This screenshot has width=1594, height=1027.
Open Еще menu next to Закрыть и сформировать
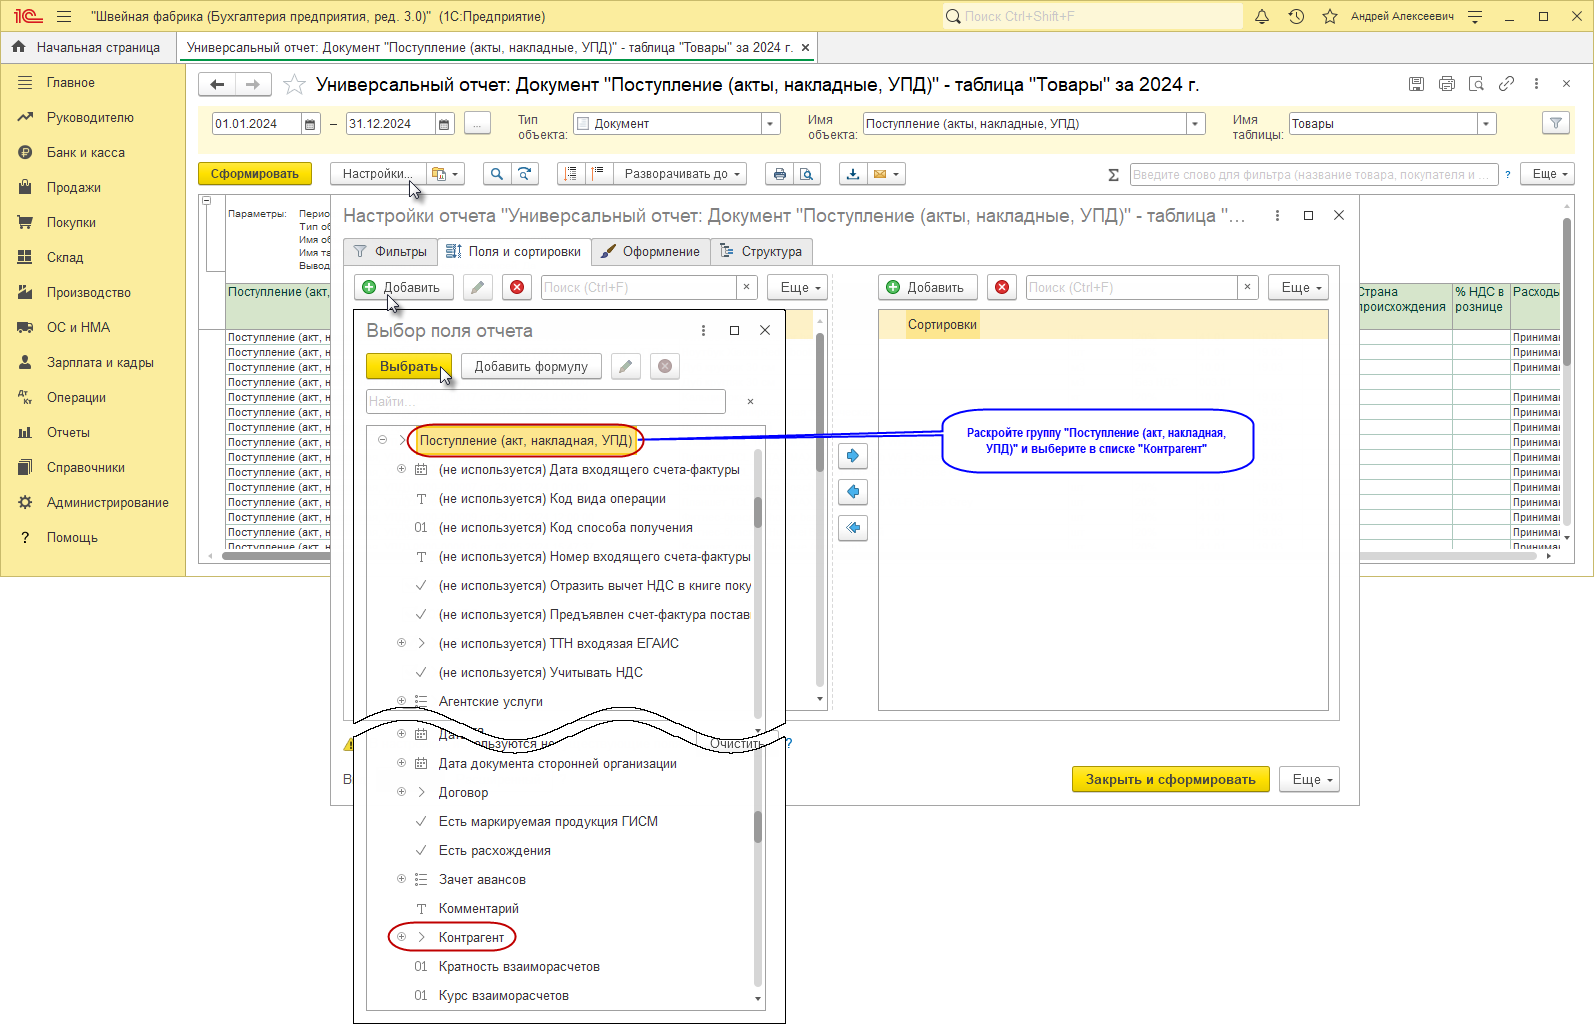[1309, 780]
